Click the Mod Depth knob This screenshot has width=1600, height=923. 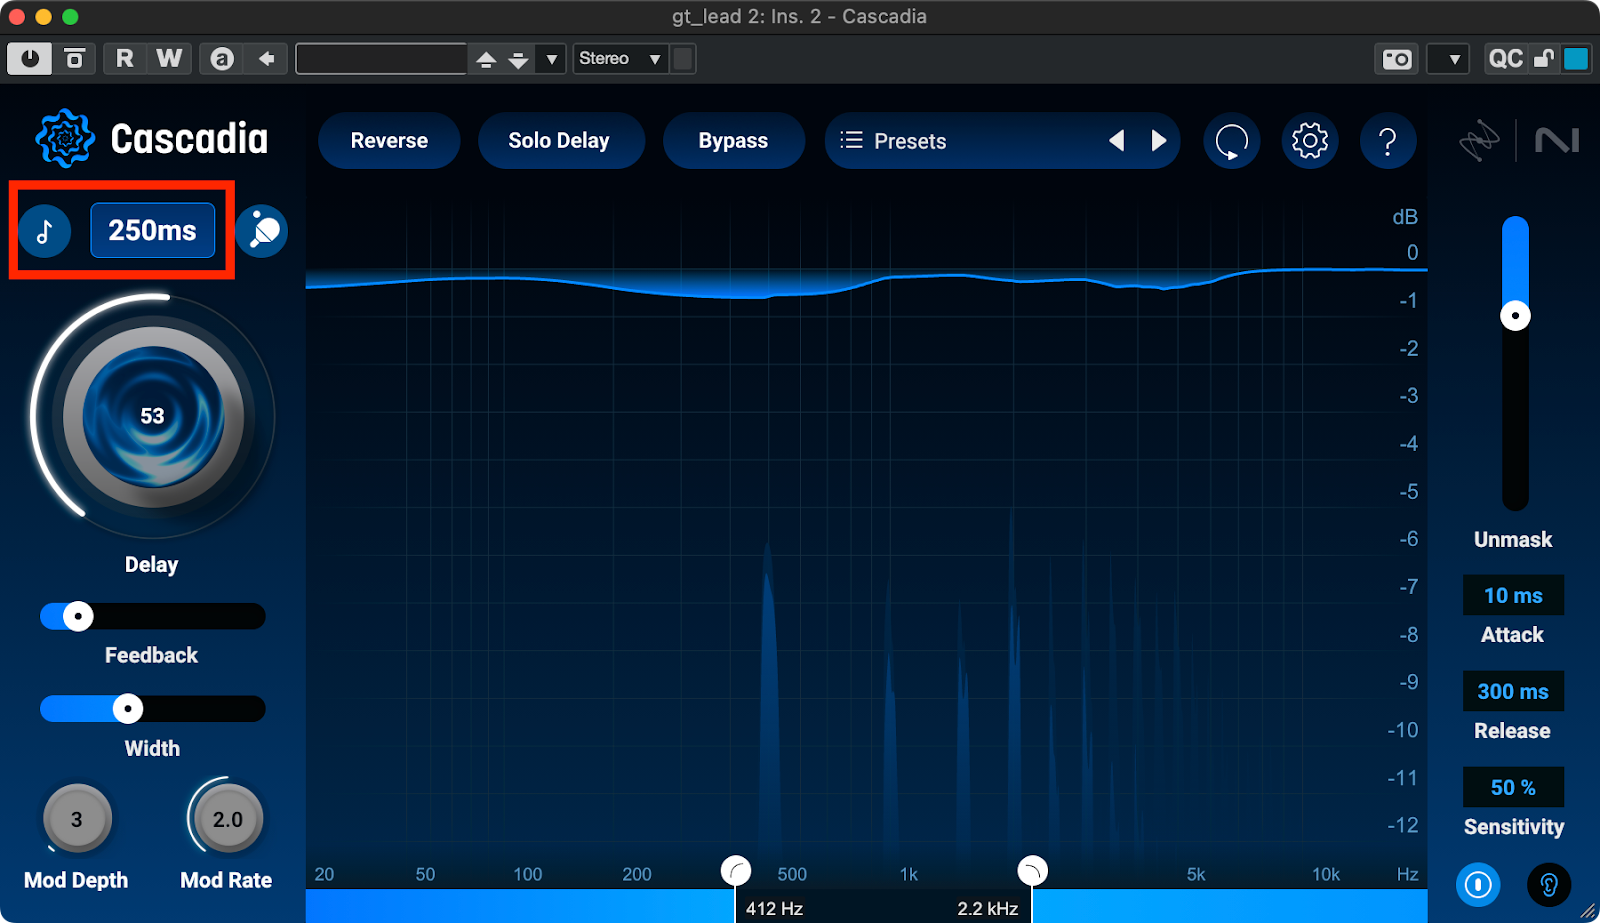77,819
